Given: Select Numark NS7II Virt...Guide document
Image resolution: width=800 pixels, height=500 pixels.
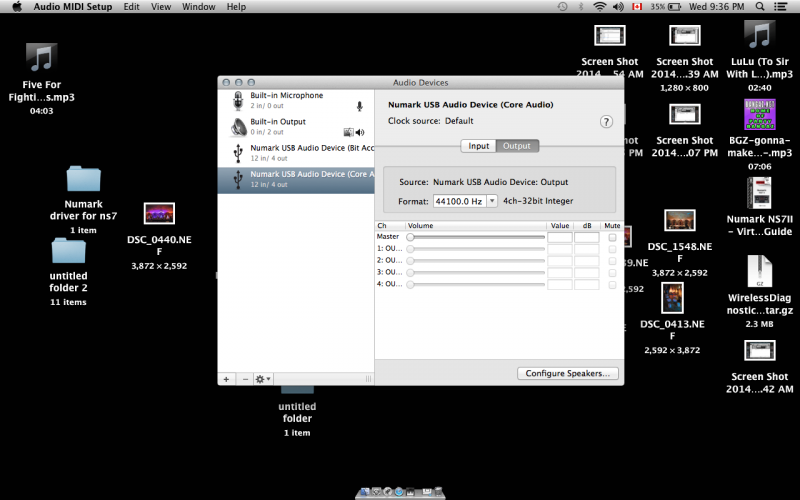Looking at the screenshot, I should (759, 193).
